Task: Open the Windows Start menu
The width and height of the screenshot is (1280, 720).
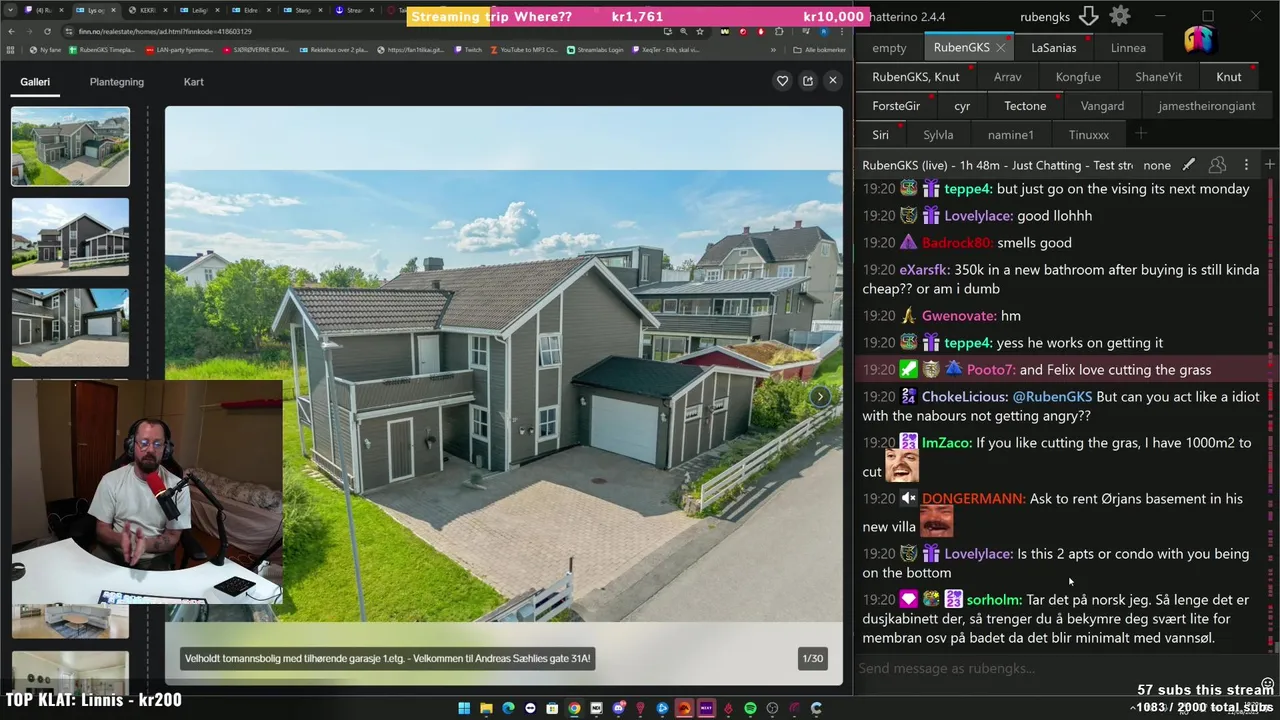Action: point(464,708)
